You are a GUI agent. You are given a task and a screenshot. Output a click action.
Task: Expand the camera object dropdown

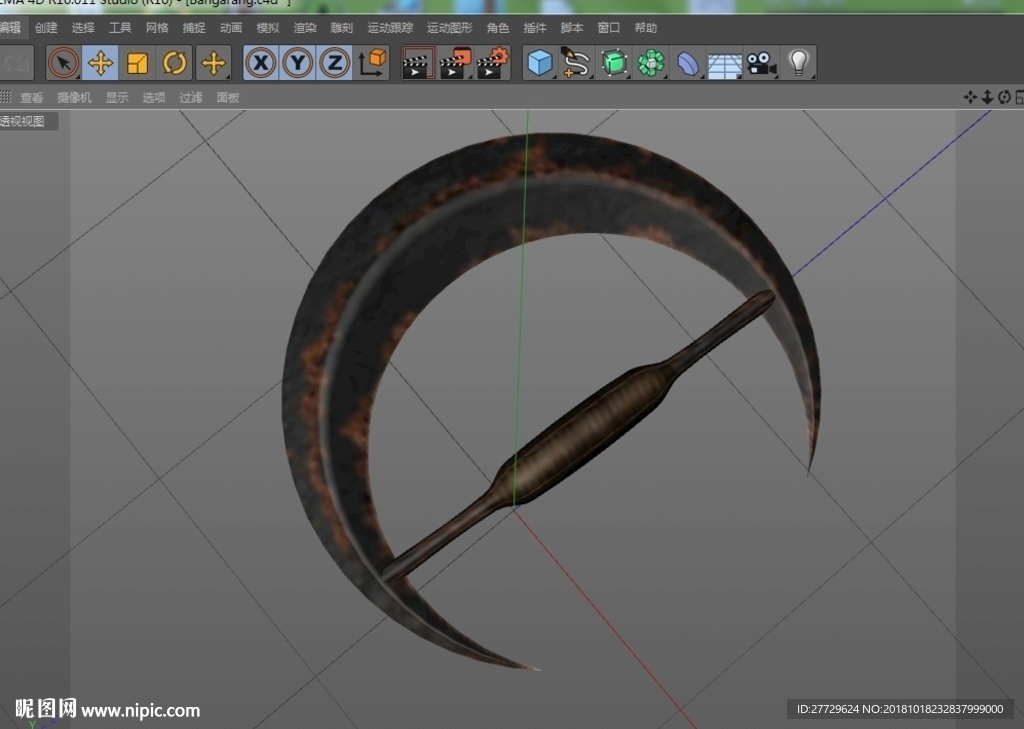coord(761,63)
